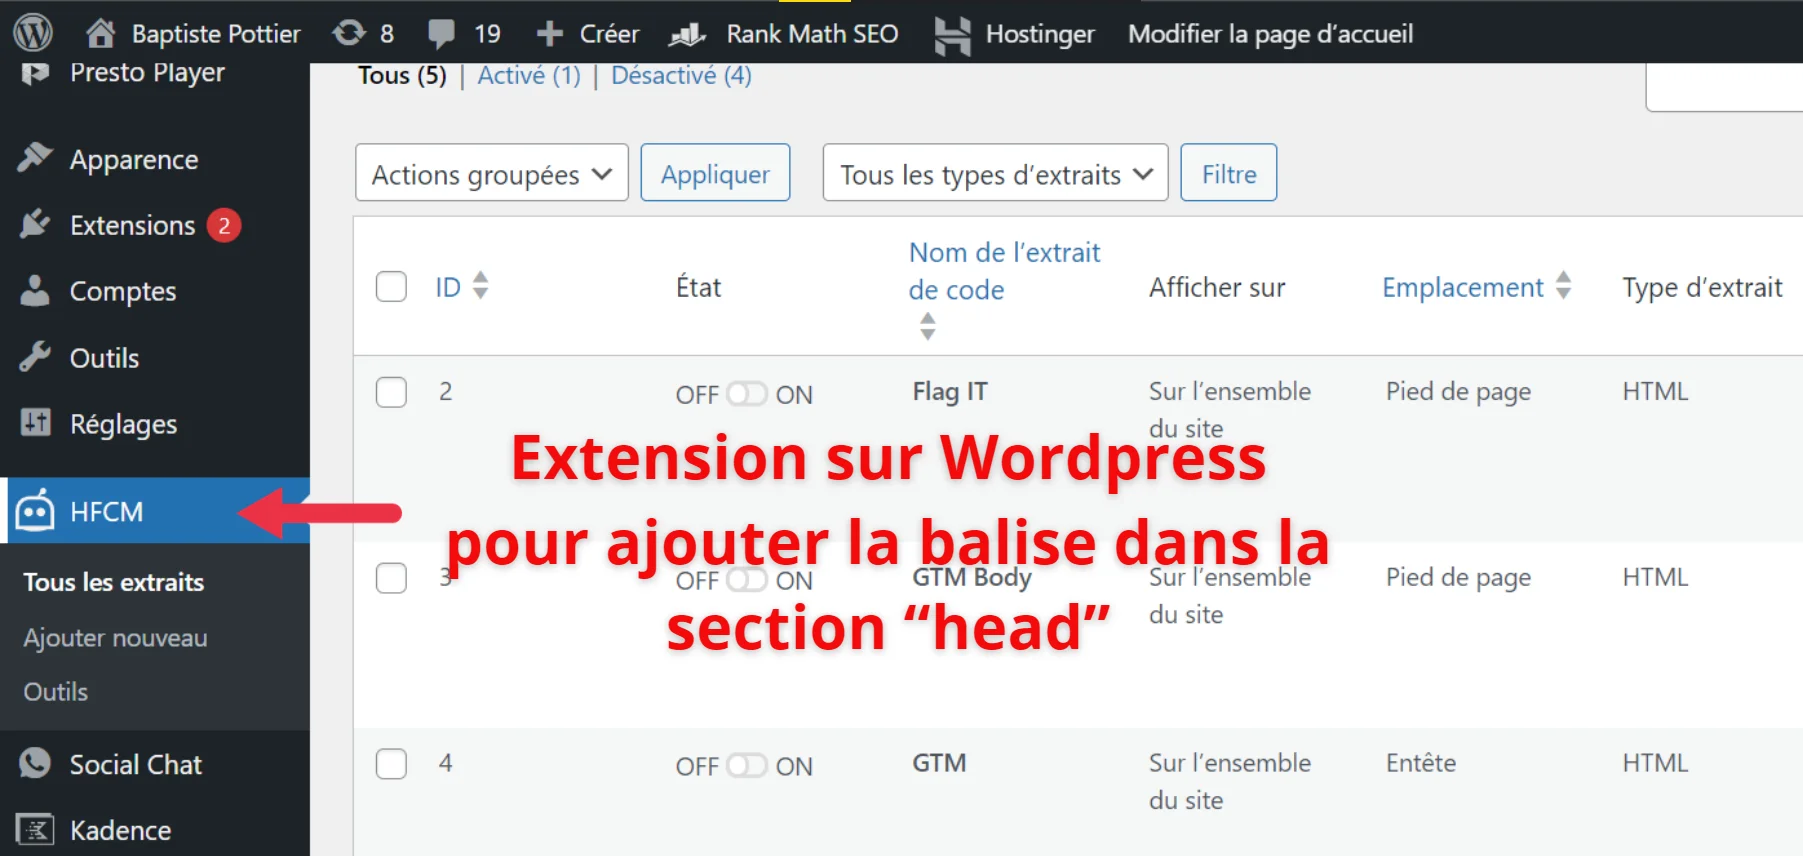
Task: Click the WordPress logo icon
Action: (x=33, y=33)
